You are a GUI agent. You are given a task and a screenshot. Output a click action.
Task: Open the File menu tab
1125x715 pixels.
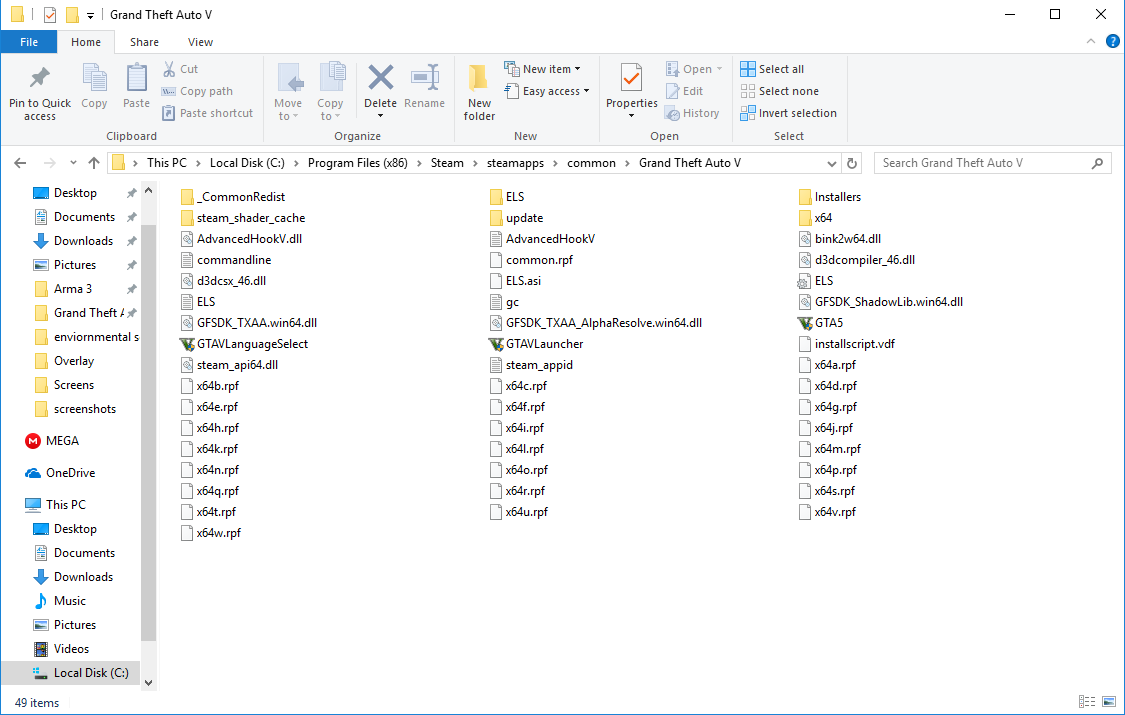tap(29, 42)
